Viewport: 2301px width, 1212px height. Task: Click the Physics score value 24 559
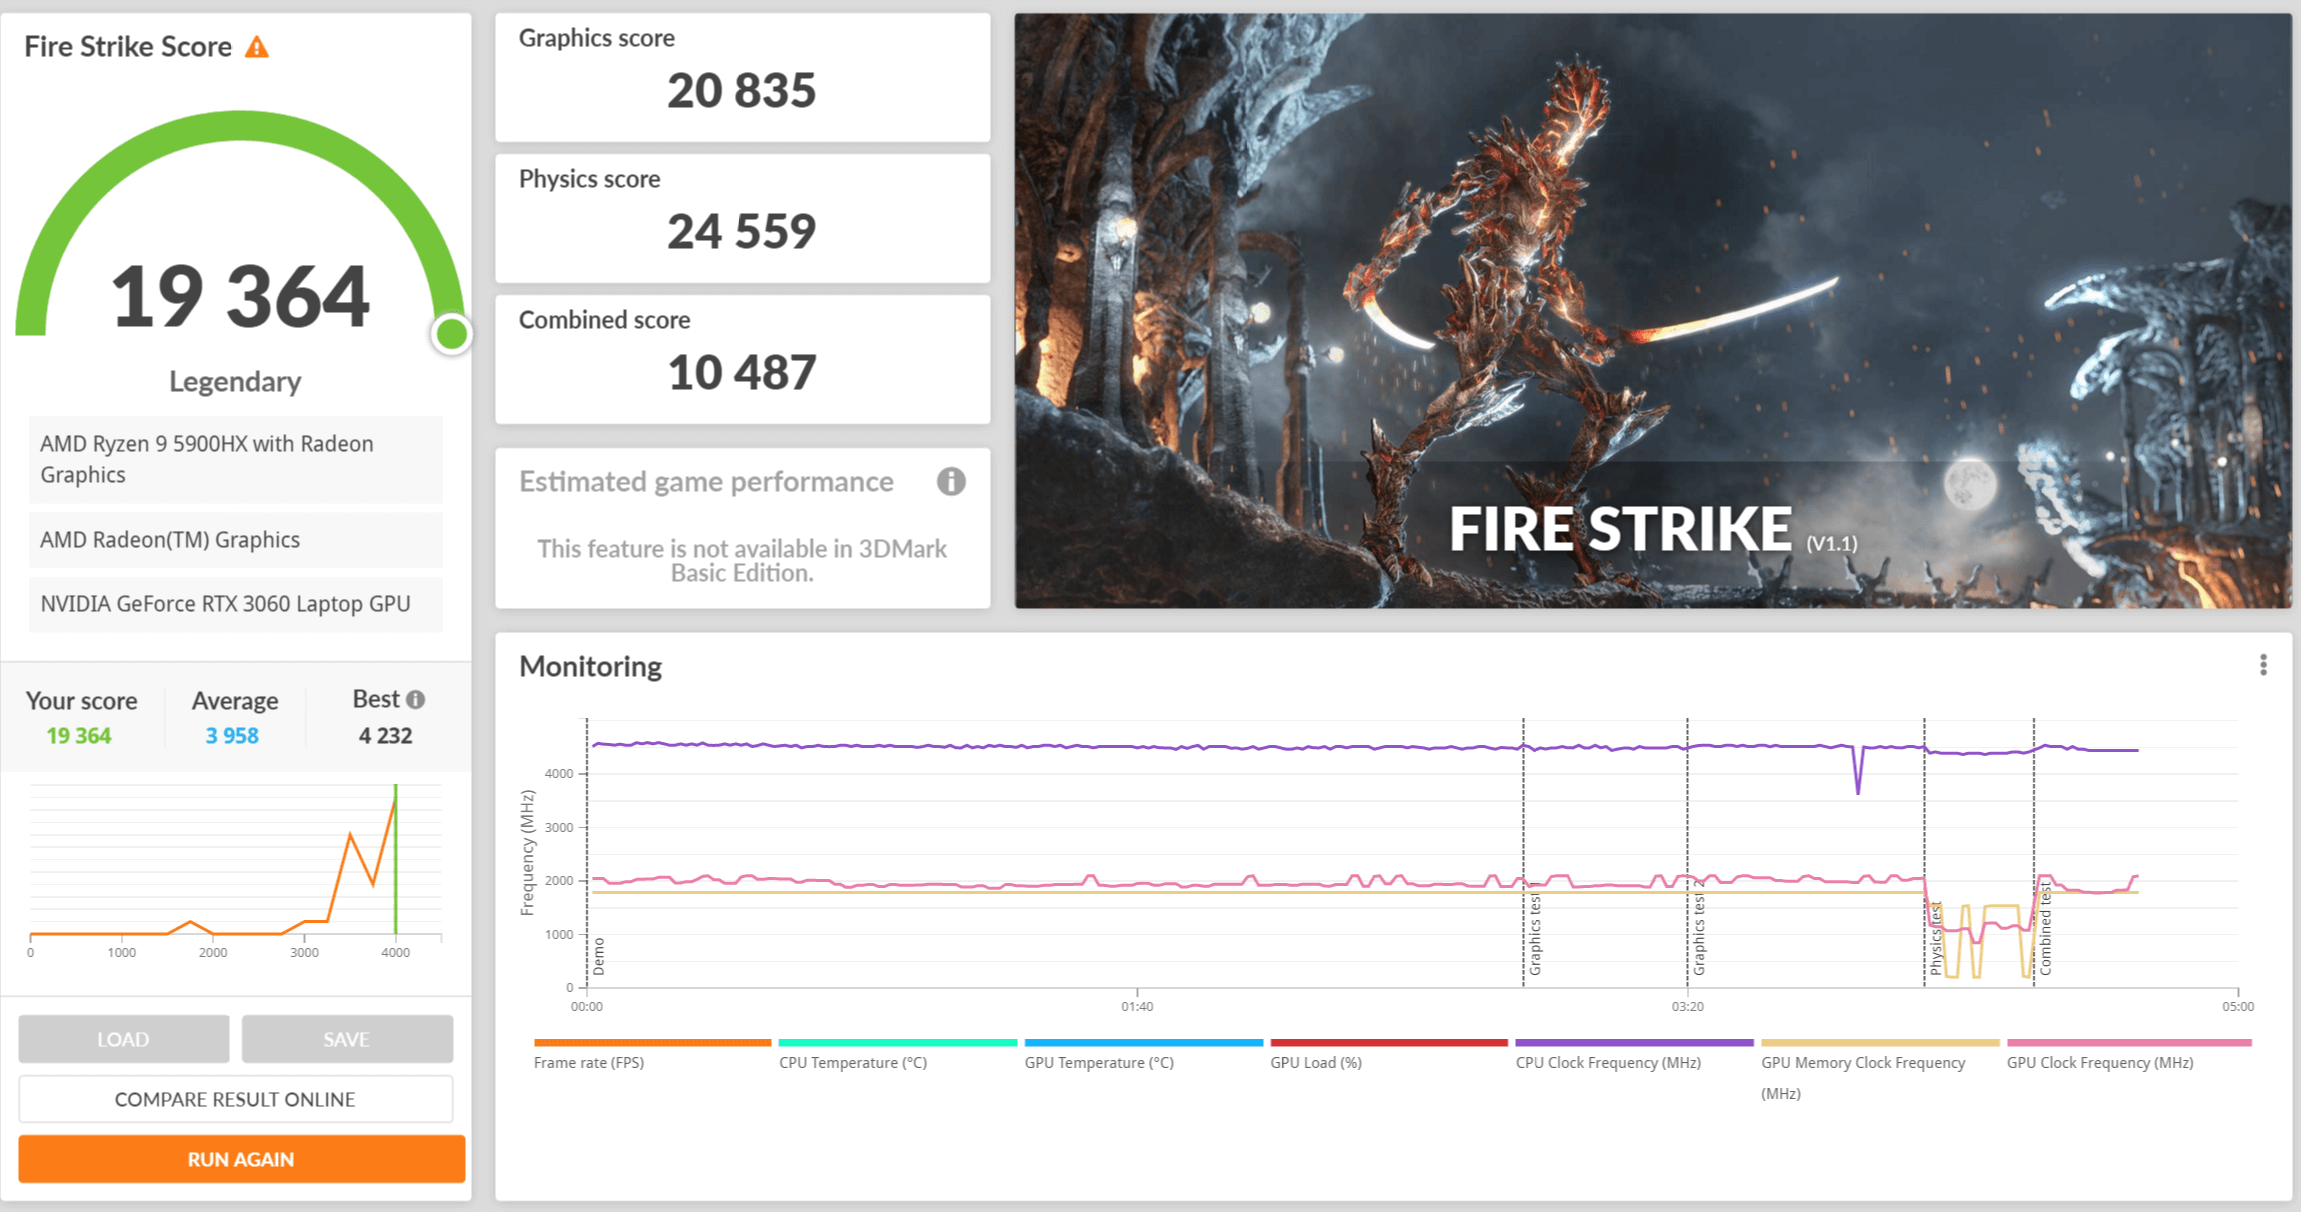pos(741,232)
